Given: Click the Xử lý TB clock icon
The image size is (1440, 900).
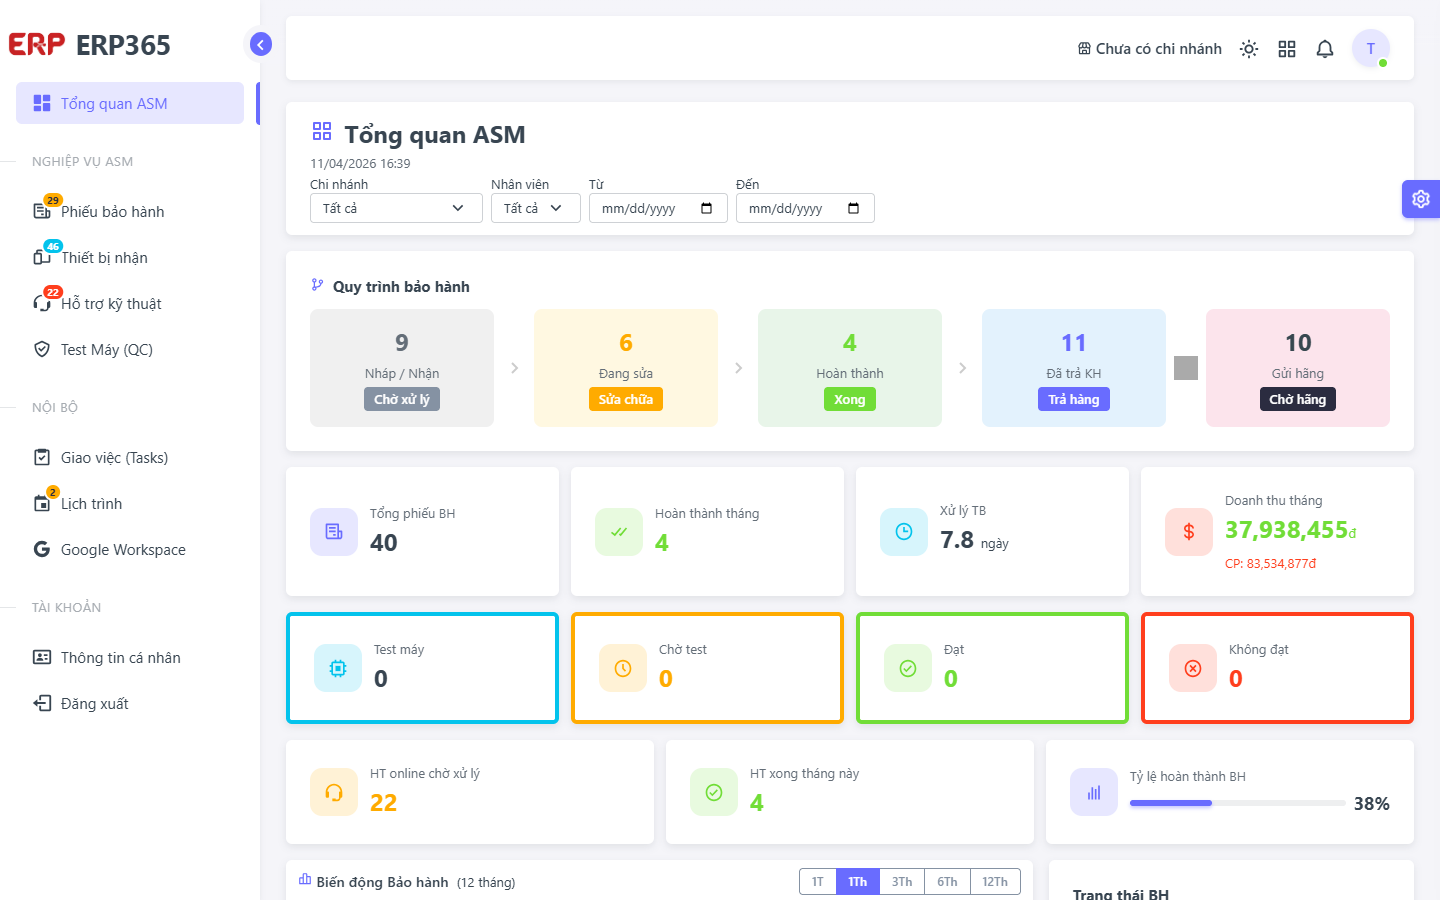Looking at the screenshot, I should (x=904, y=532).
